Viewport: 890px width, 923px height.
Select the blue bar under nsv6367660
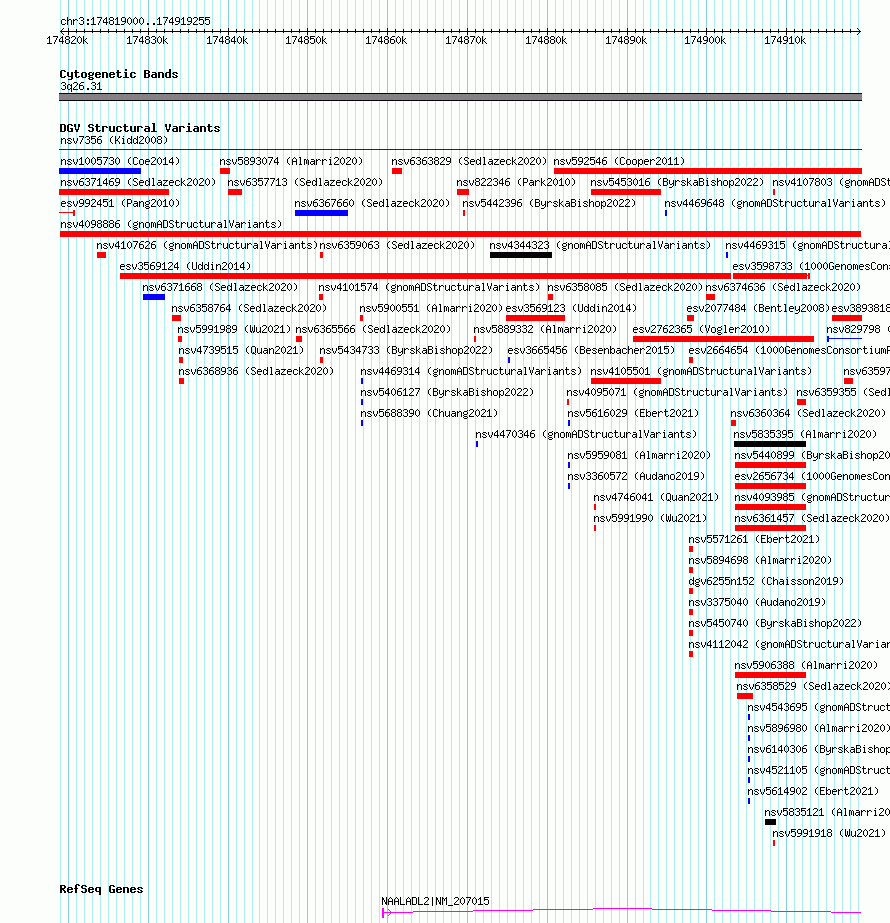(321, 213)
